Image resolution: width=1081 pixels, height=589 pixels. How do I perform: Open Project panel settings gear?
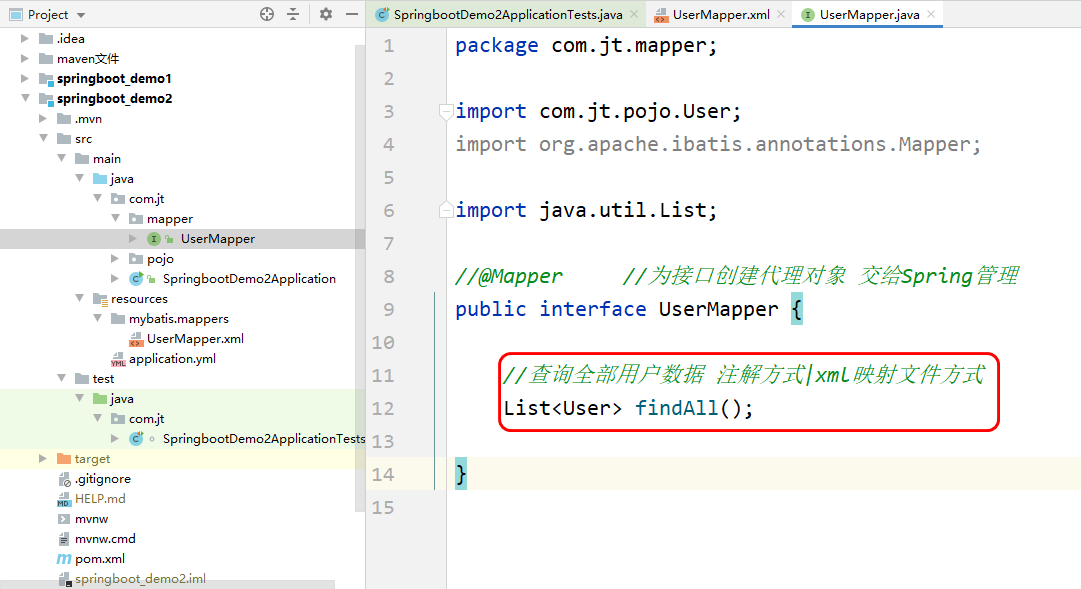point(325,14)
